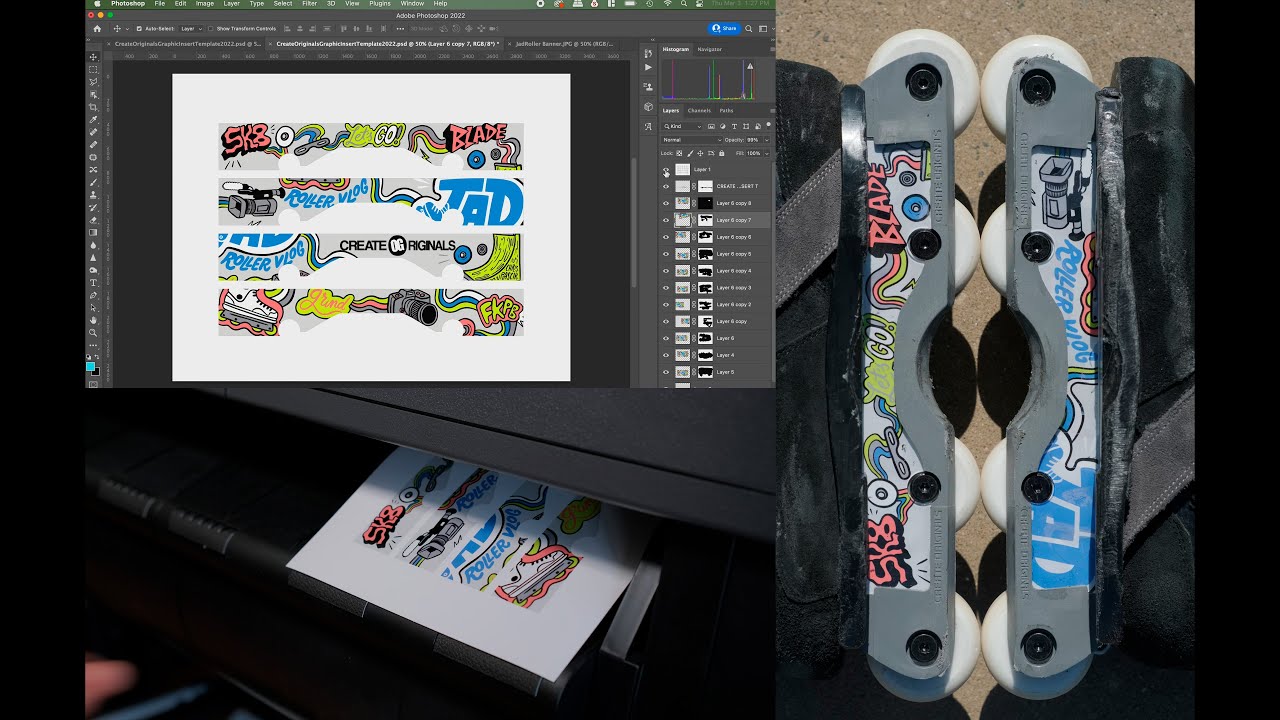
Task: Open the Image menu
Action: (205, 4)
